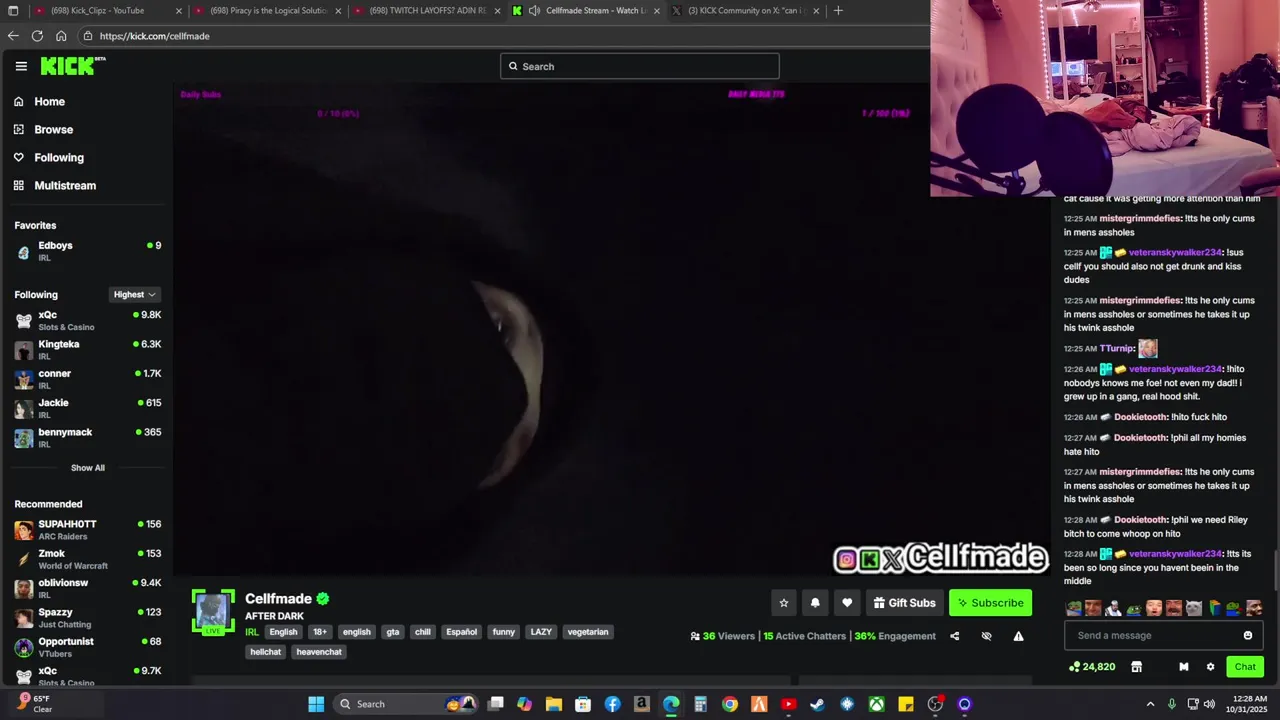Show hidden system tray icons
This screenshot has width=1280, height=720.
[1150, 704]
